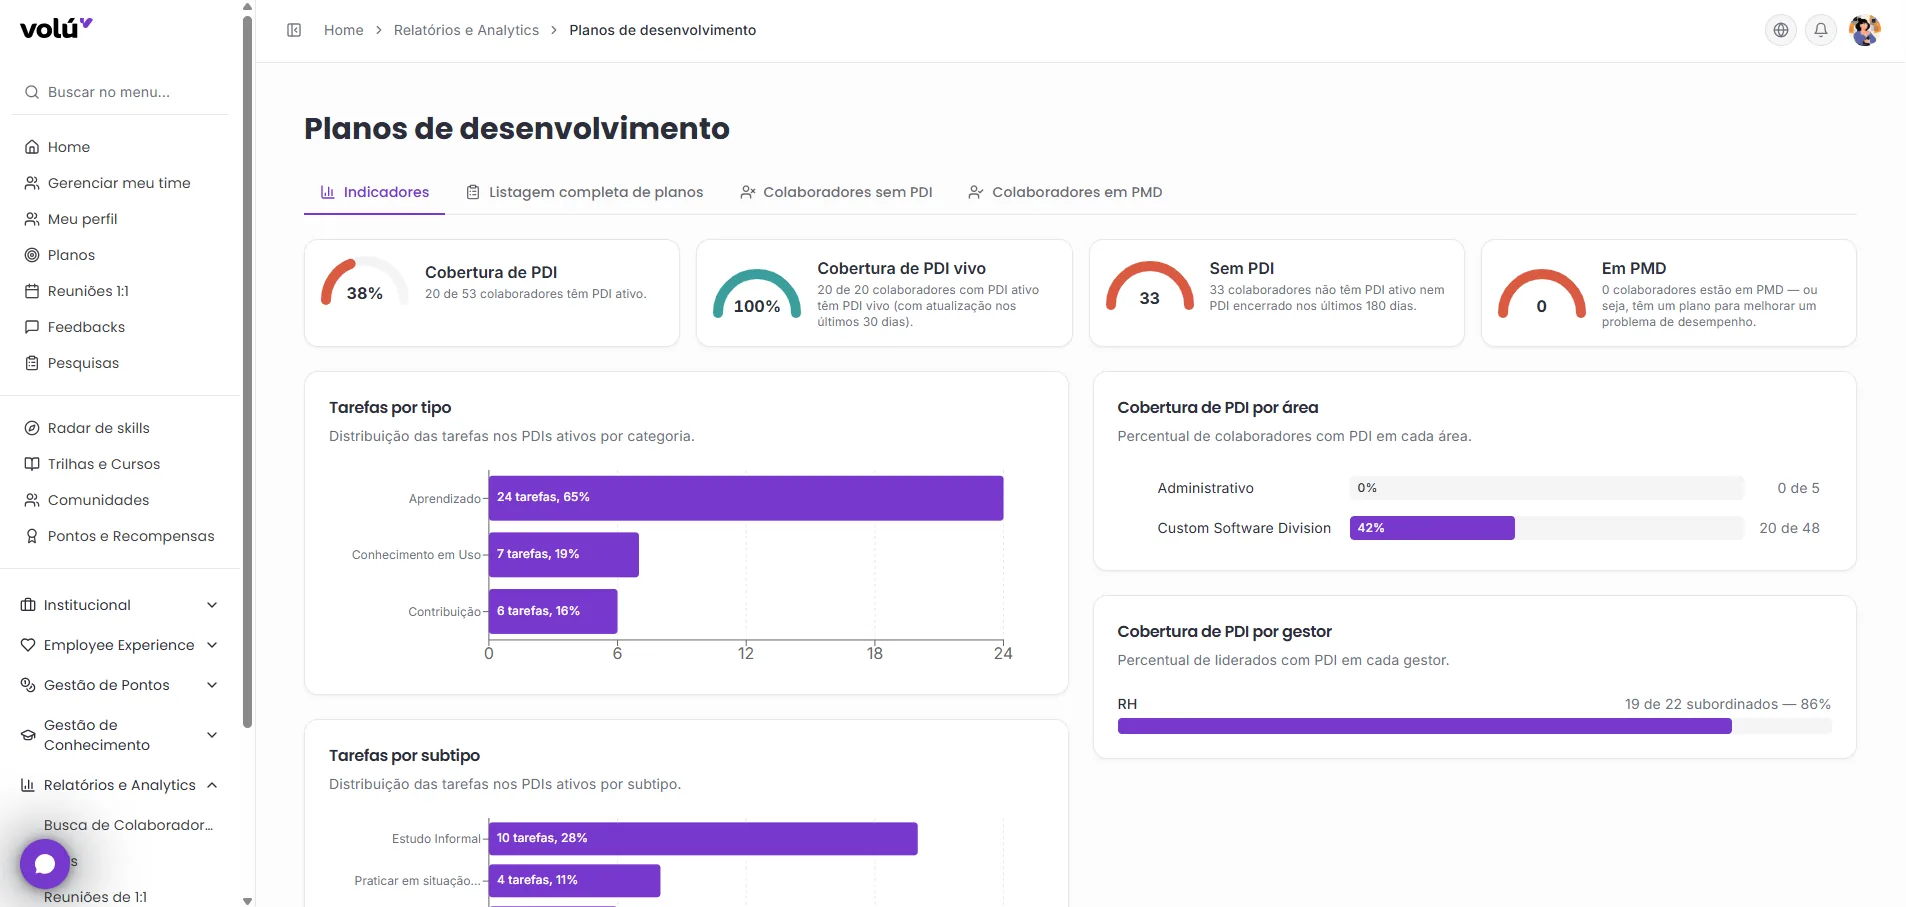Open the Colaboradores em PMD tab
Viewport: 1906px width, 907px height.
1065,192
